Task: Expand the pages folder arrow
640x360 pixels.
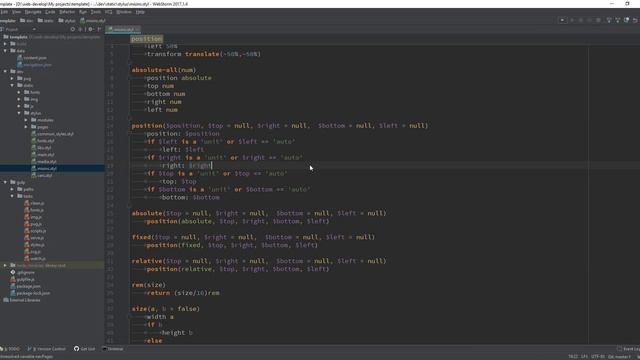Action: tap(26, 127)
